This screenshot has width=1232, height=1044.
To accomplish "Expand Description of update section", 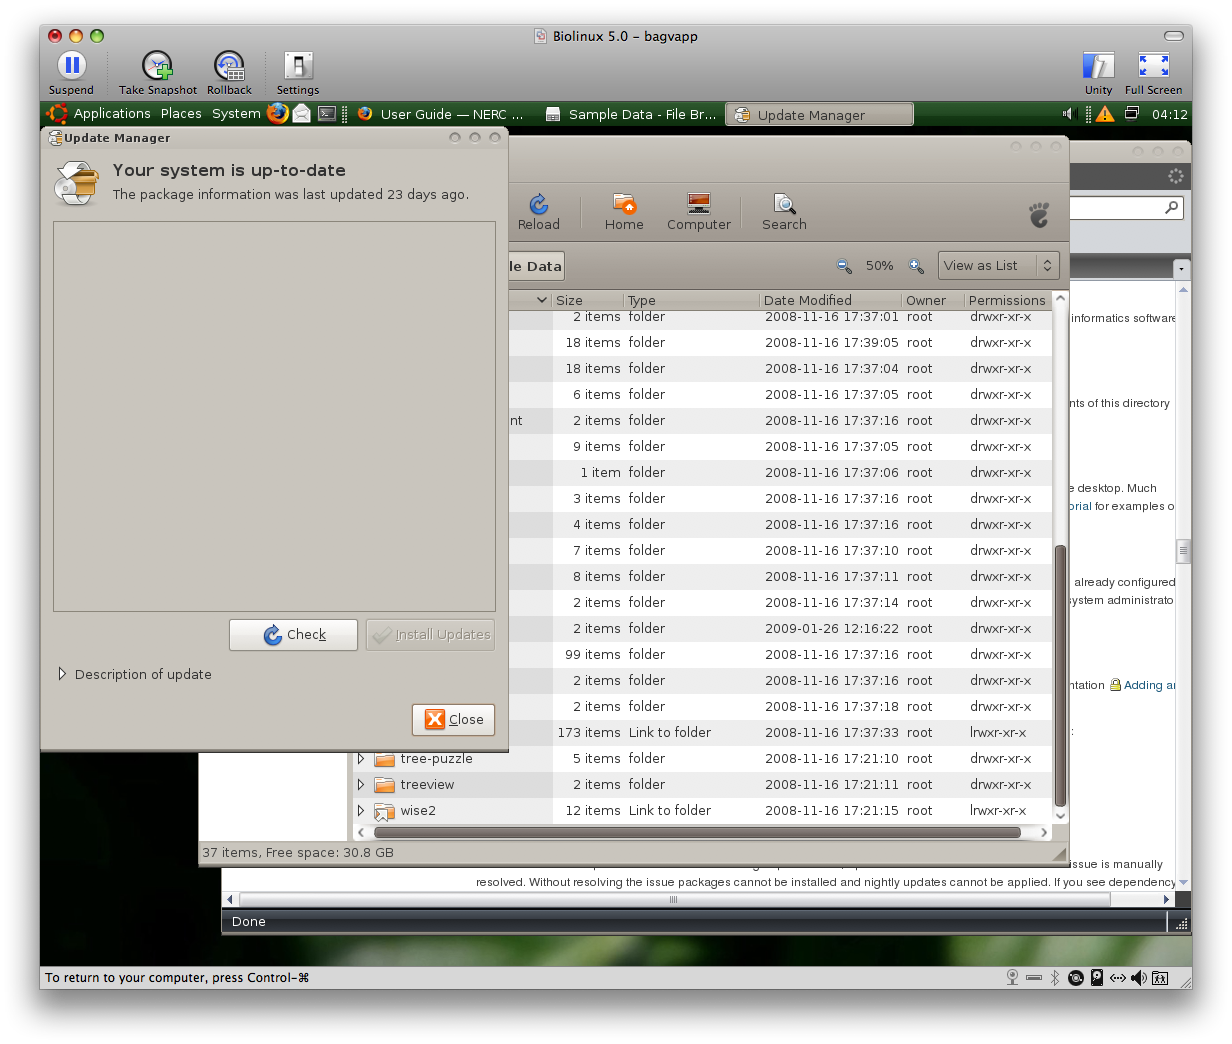I will [x=62, y=674].
